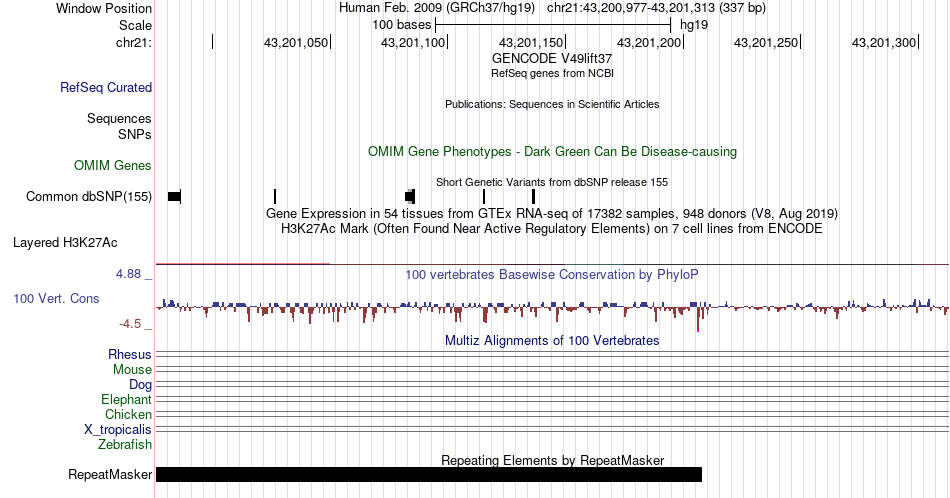Image resolution: width=950 pixels, height=498 pixels.
Task: Select the RepeatMasker track label
Action: 110,474
